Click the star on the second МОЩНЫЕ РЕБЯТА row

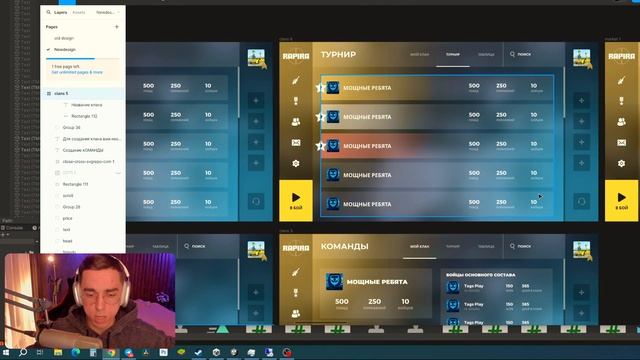click(x=320, y=117)
